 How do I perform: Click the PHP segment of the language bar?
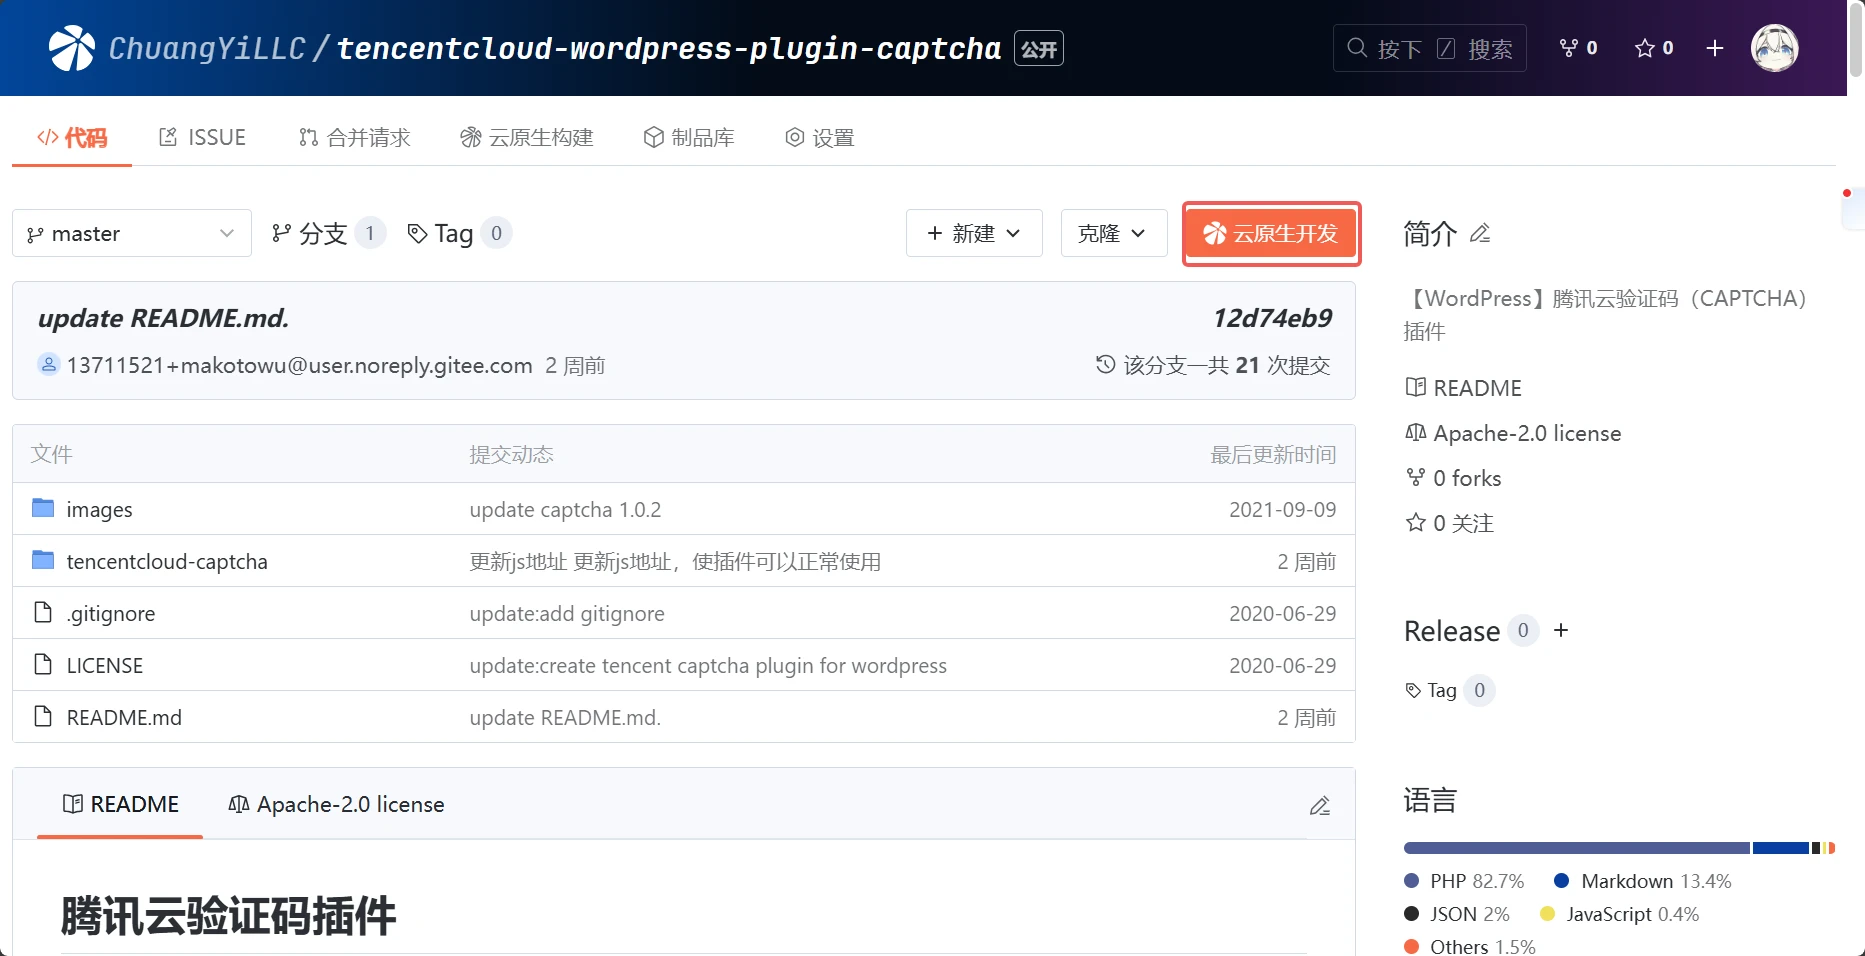click(1577, 848)
